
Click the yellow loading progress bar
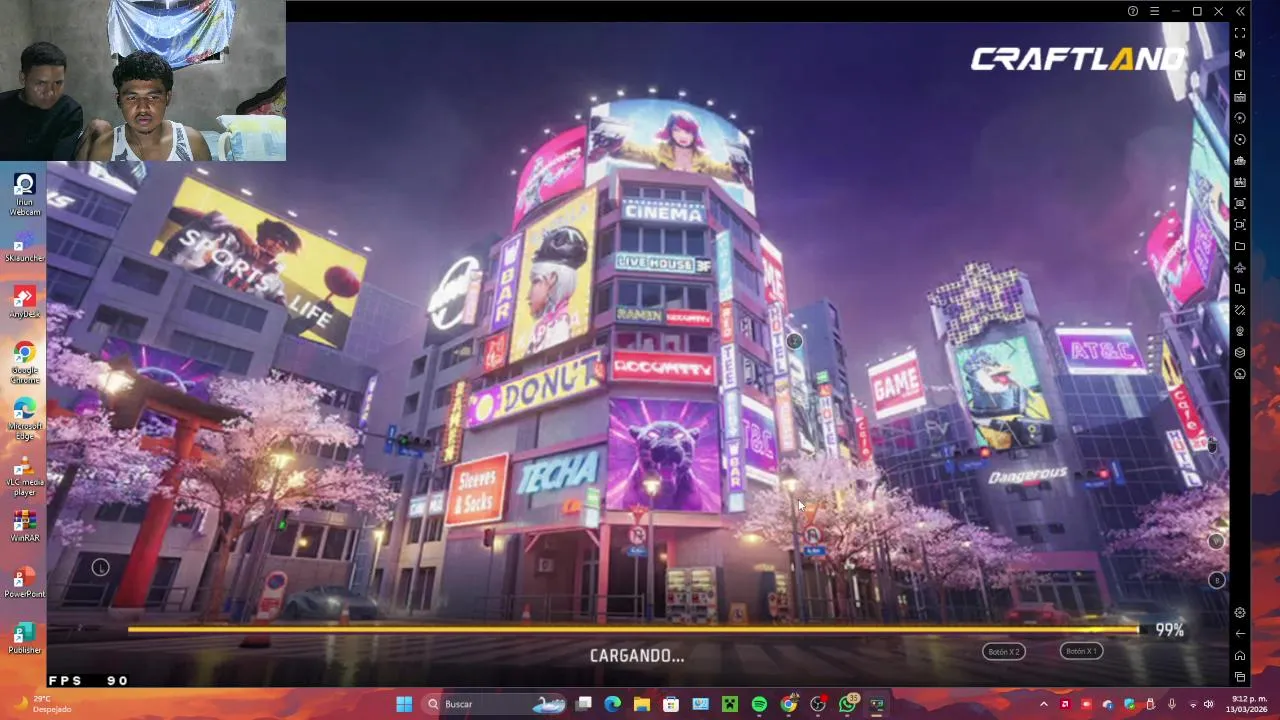point(633,630)
